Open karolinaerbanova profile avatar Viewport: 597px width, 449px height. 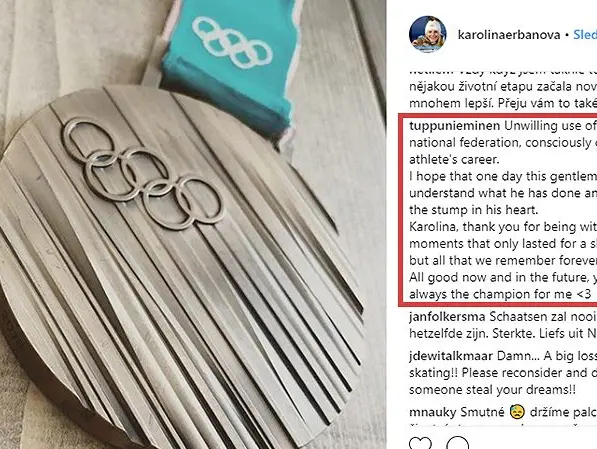pos(428,34)
